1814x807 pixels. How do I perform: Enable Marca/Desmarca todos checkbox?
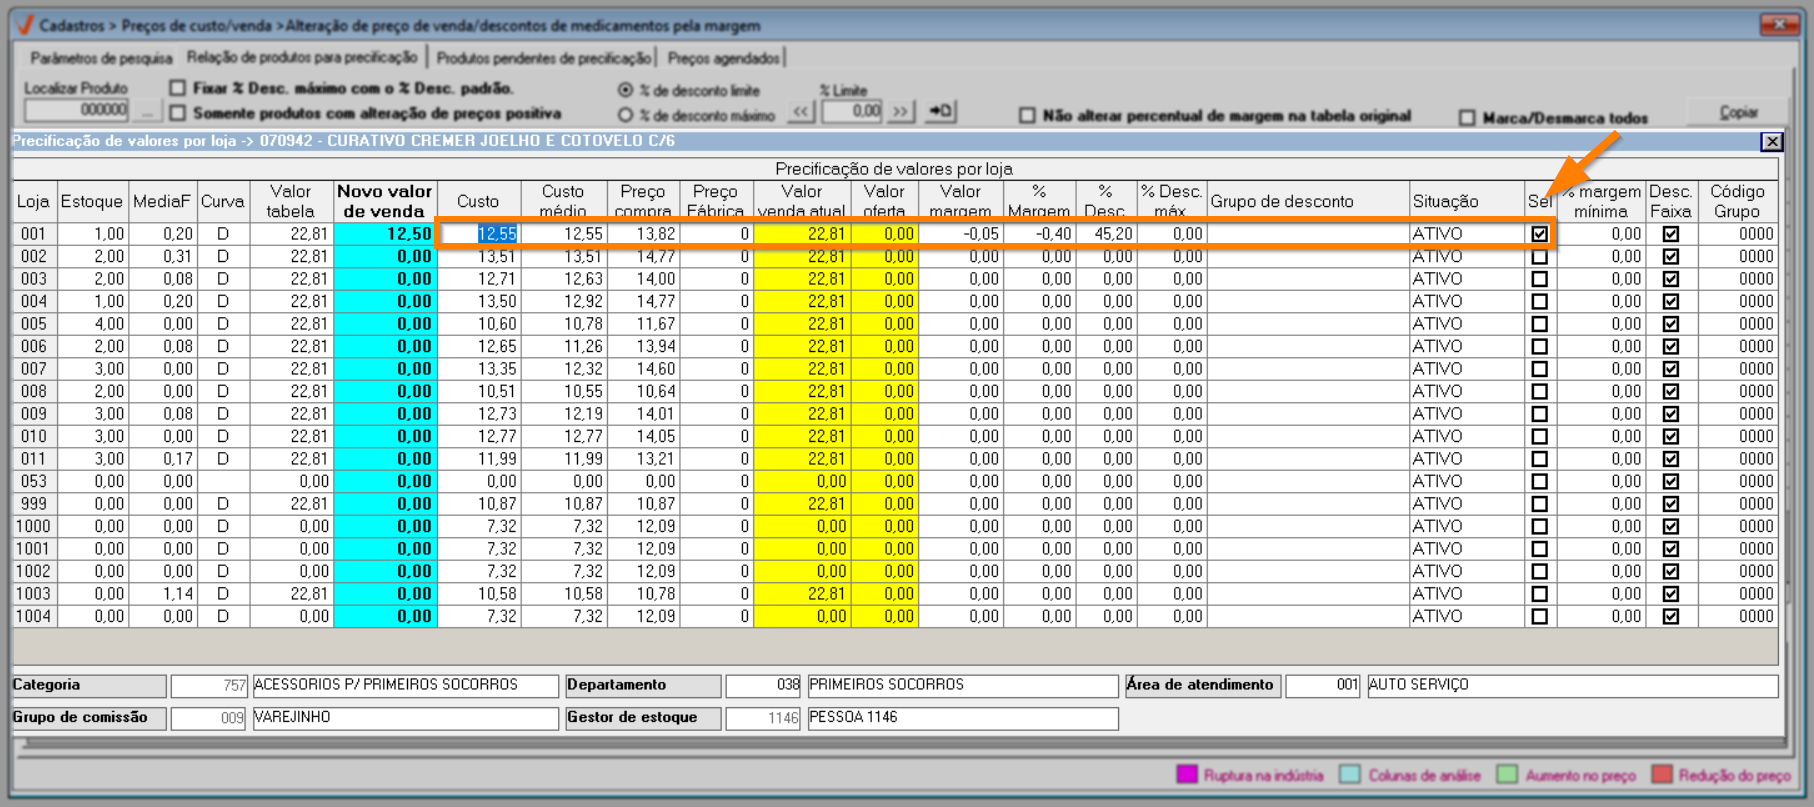[1467, 118]
